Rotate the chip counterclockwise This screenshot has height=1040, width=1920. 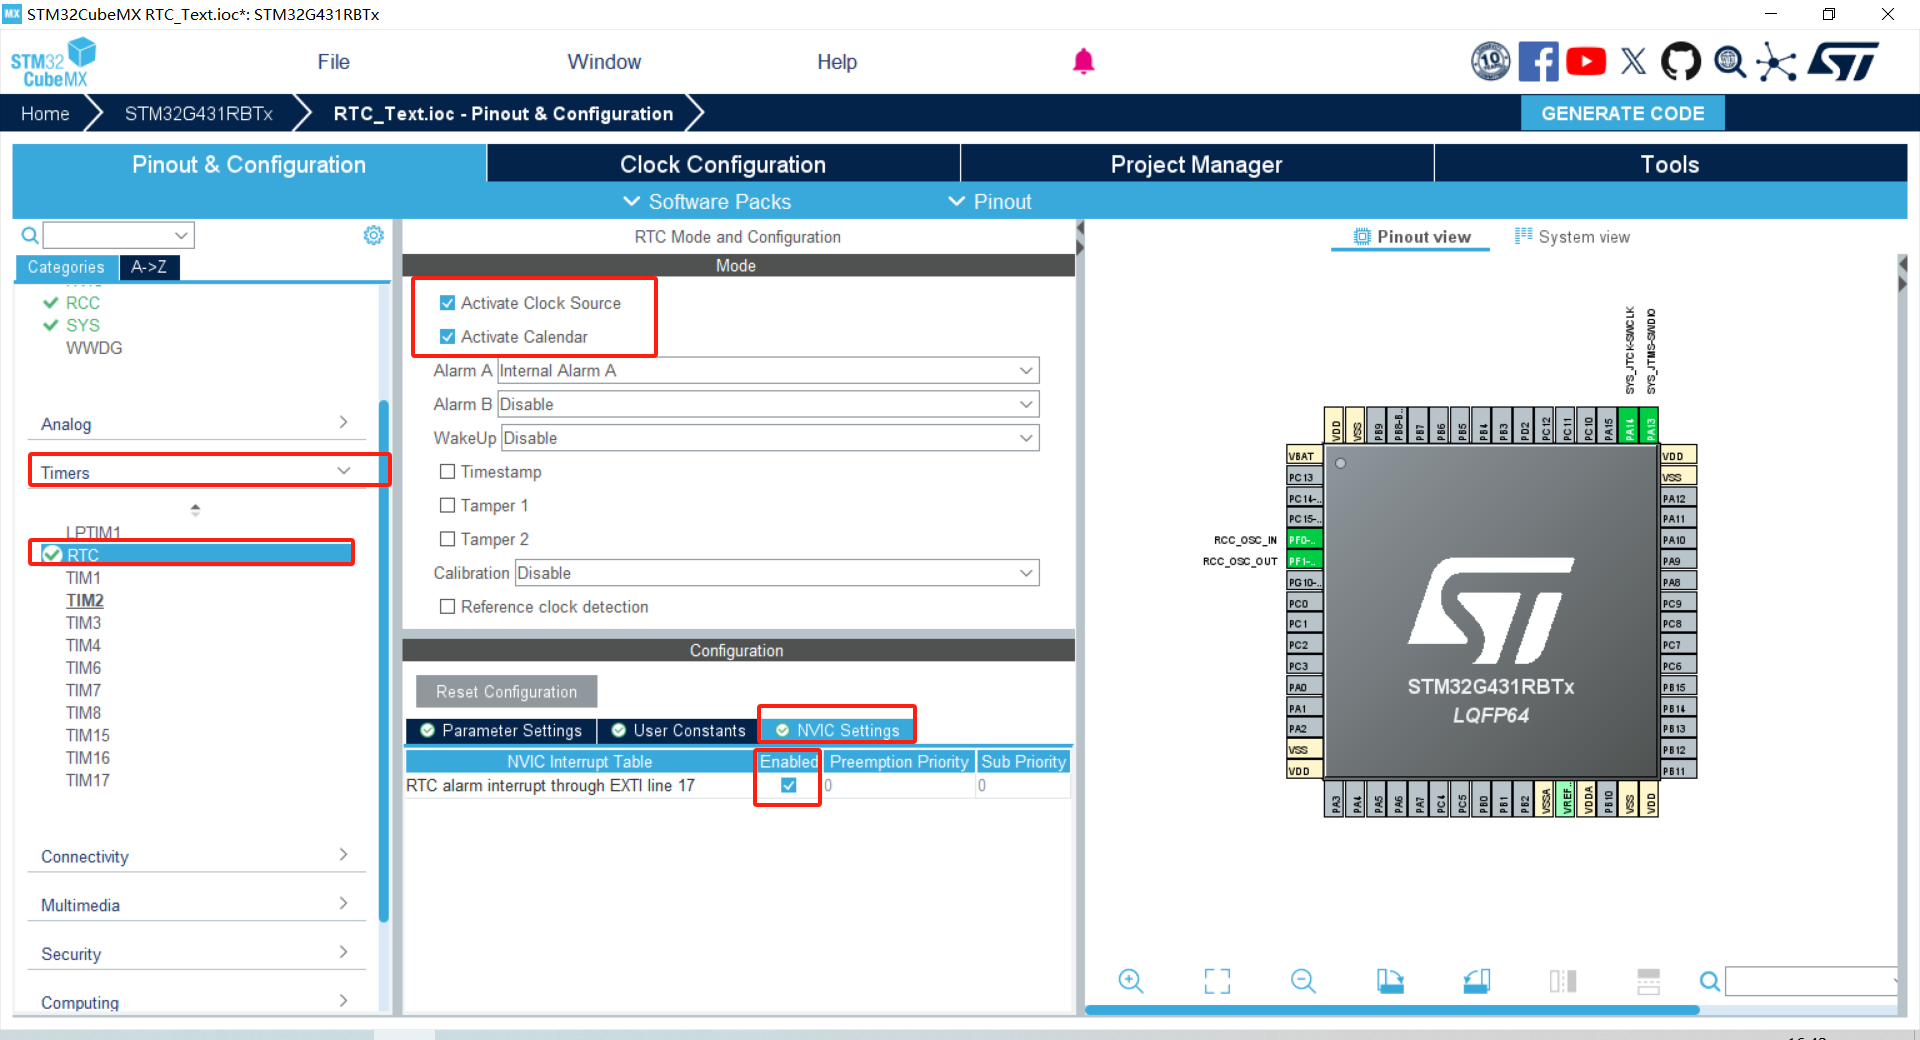click(x=1477, y=981)
